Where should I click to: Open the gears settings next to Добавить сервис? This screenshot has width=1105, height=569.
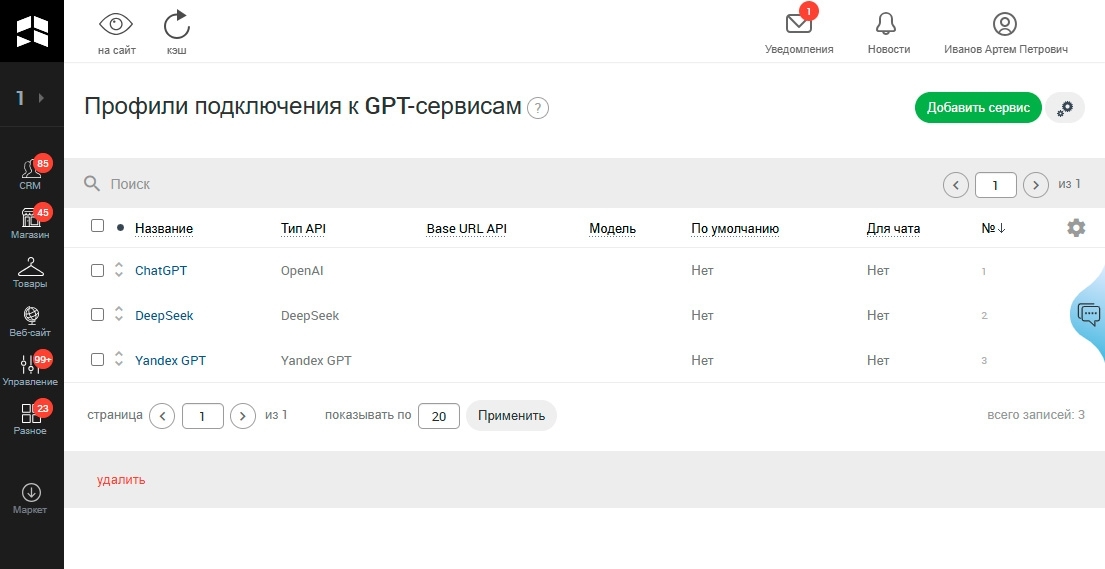1065,108
